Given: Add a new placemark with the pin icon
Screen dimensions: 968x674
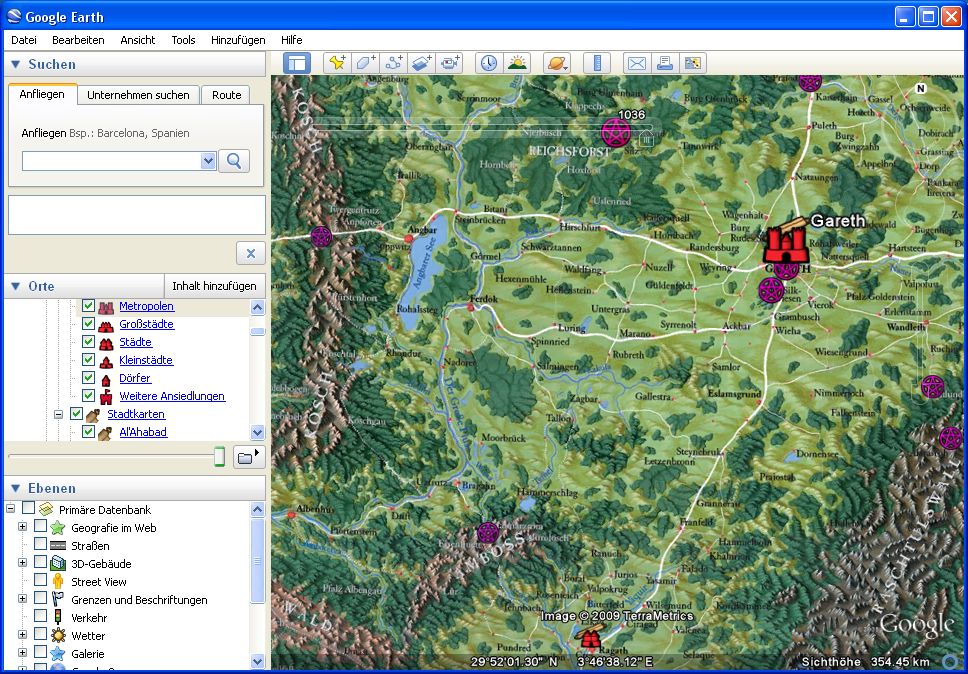Looking at the screenshot, I should (x=337, y=63).
